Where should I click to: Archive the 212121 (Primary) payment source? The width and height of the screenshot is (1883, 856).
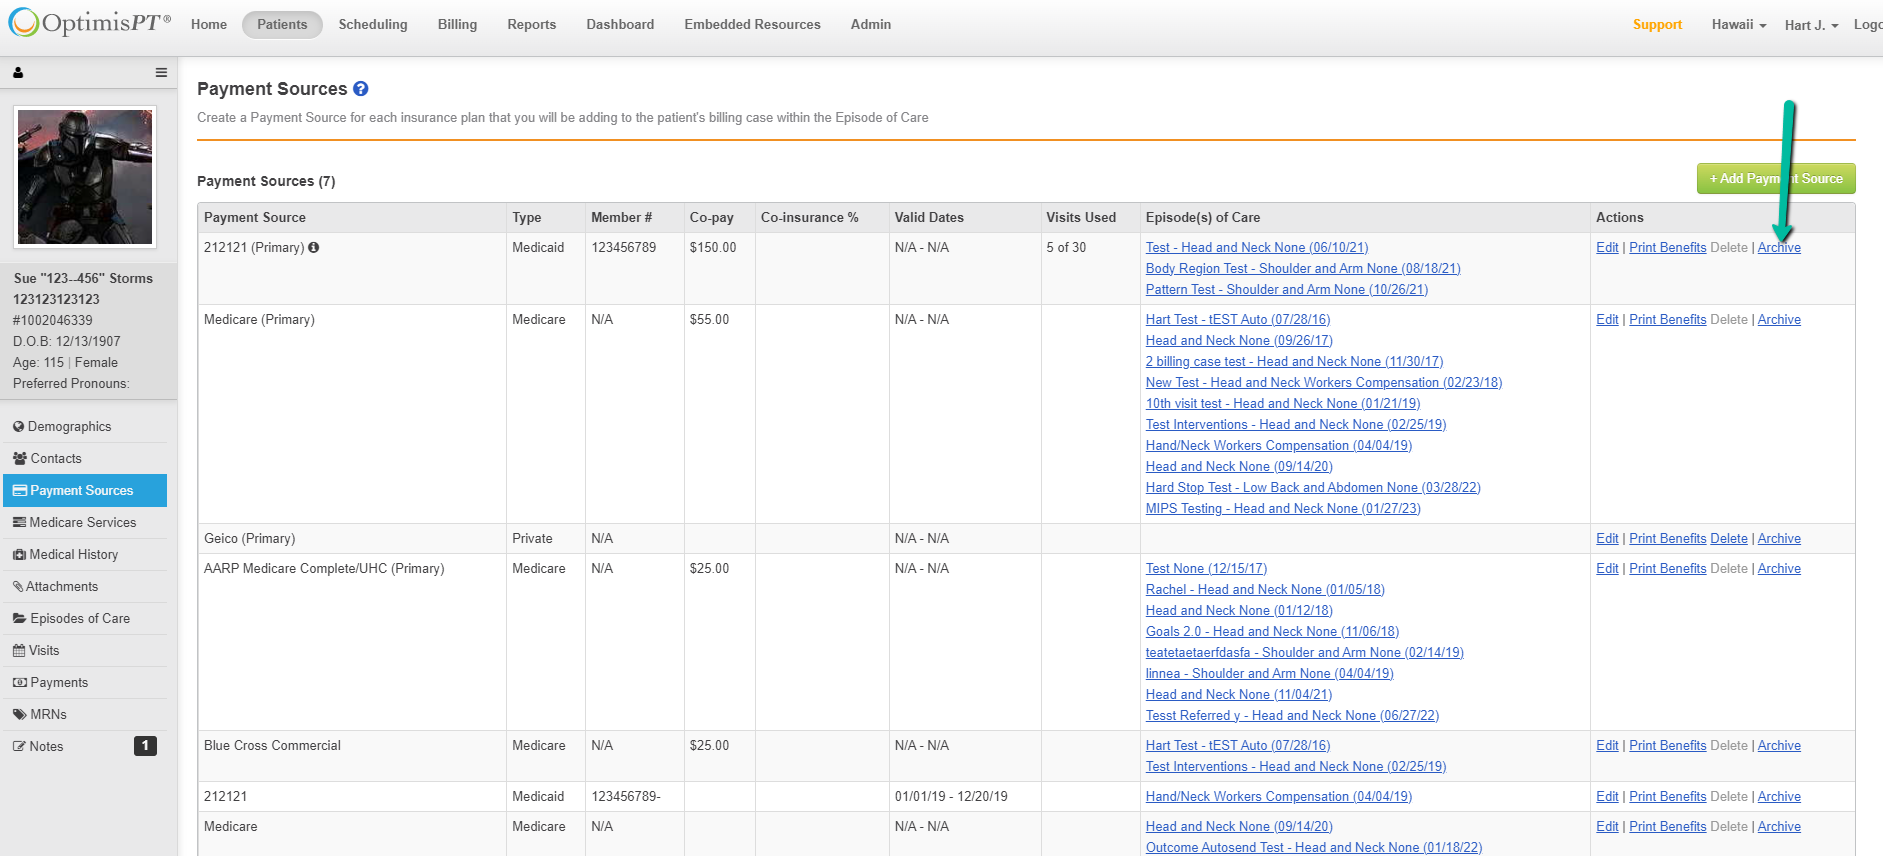[x=1778, y=248]
